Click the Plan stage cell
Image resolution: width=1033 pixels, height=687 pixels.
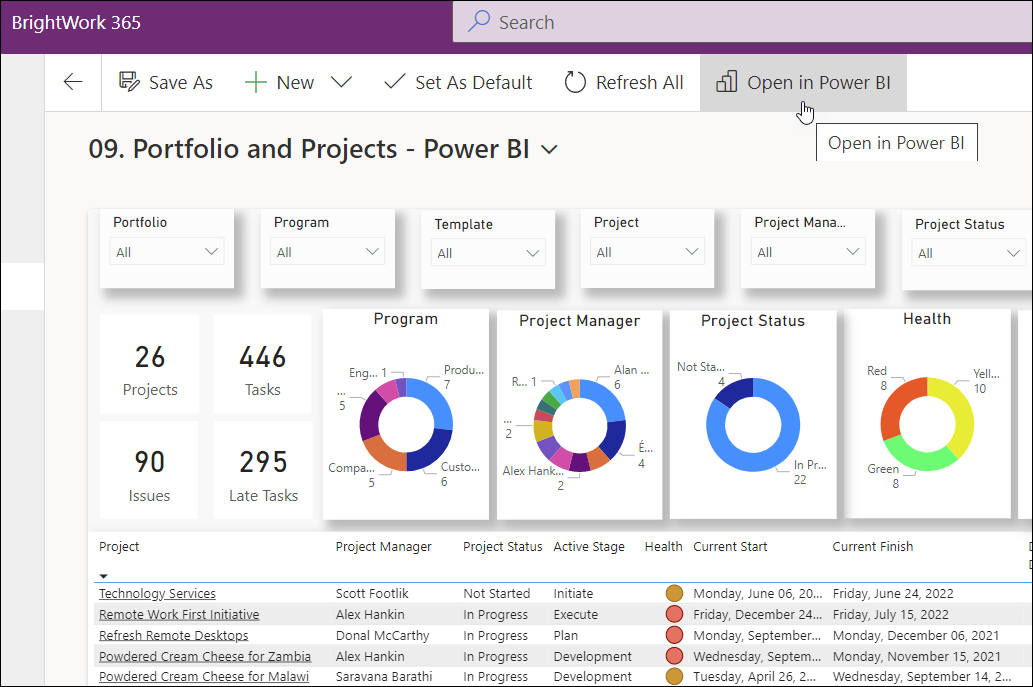(x=566, y=636)
